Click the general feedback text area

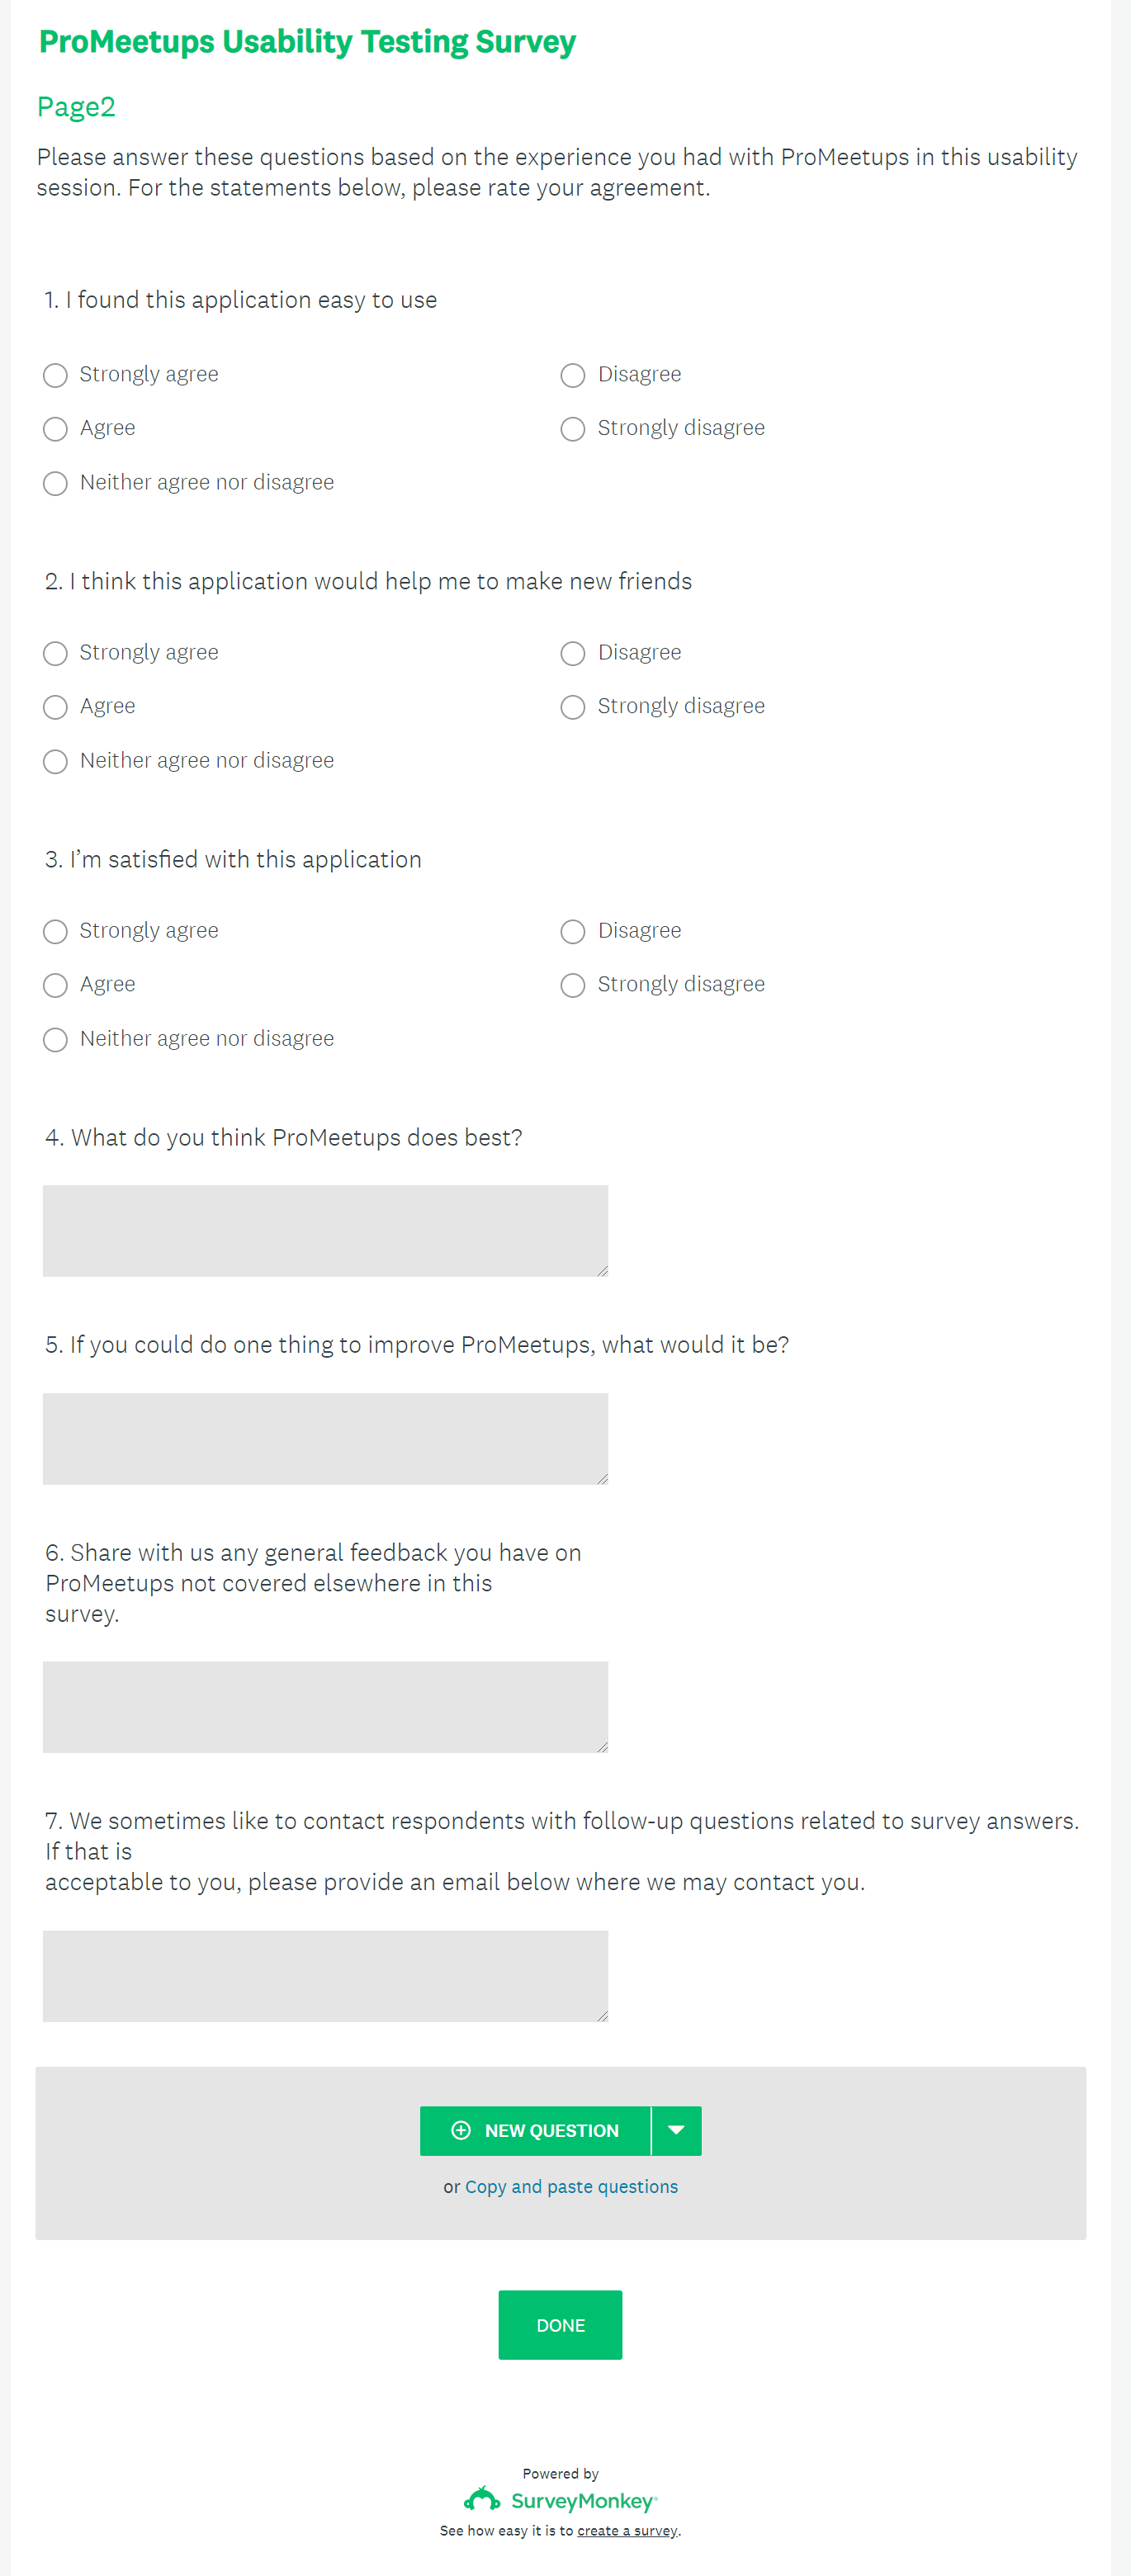325,1707
